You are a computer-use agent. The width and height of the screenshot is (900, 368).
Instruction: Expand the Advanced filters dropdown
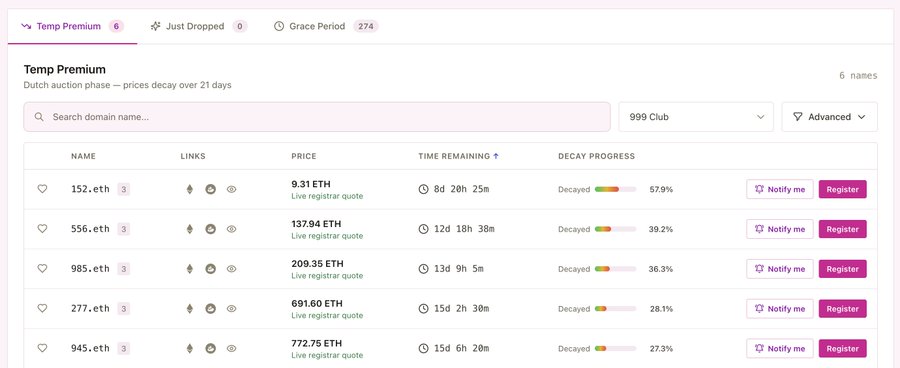tap(829, 117)
